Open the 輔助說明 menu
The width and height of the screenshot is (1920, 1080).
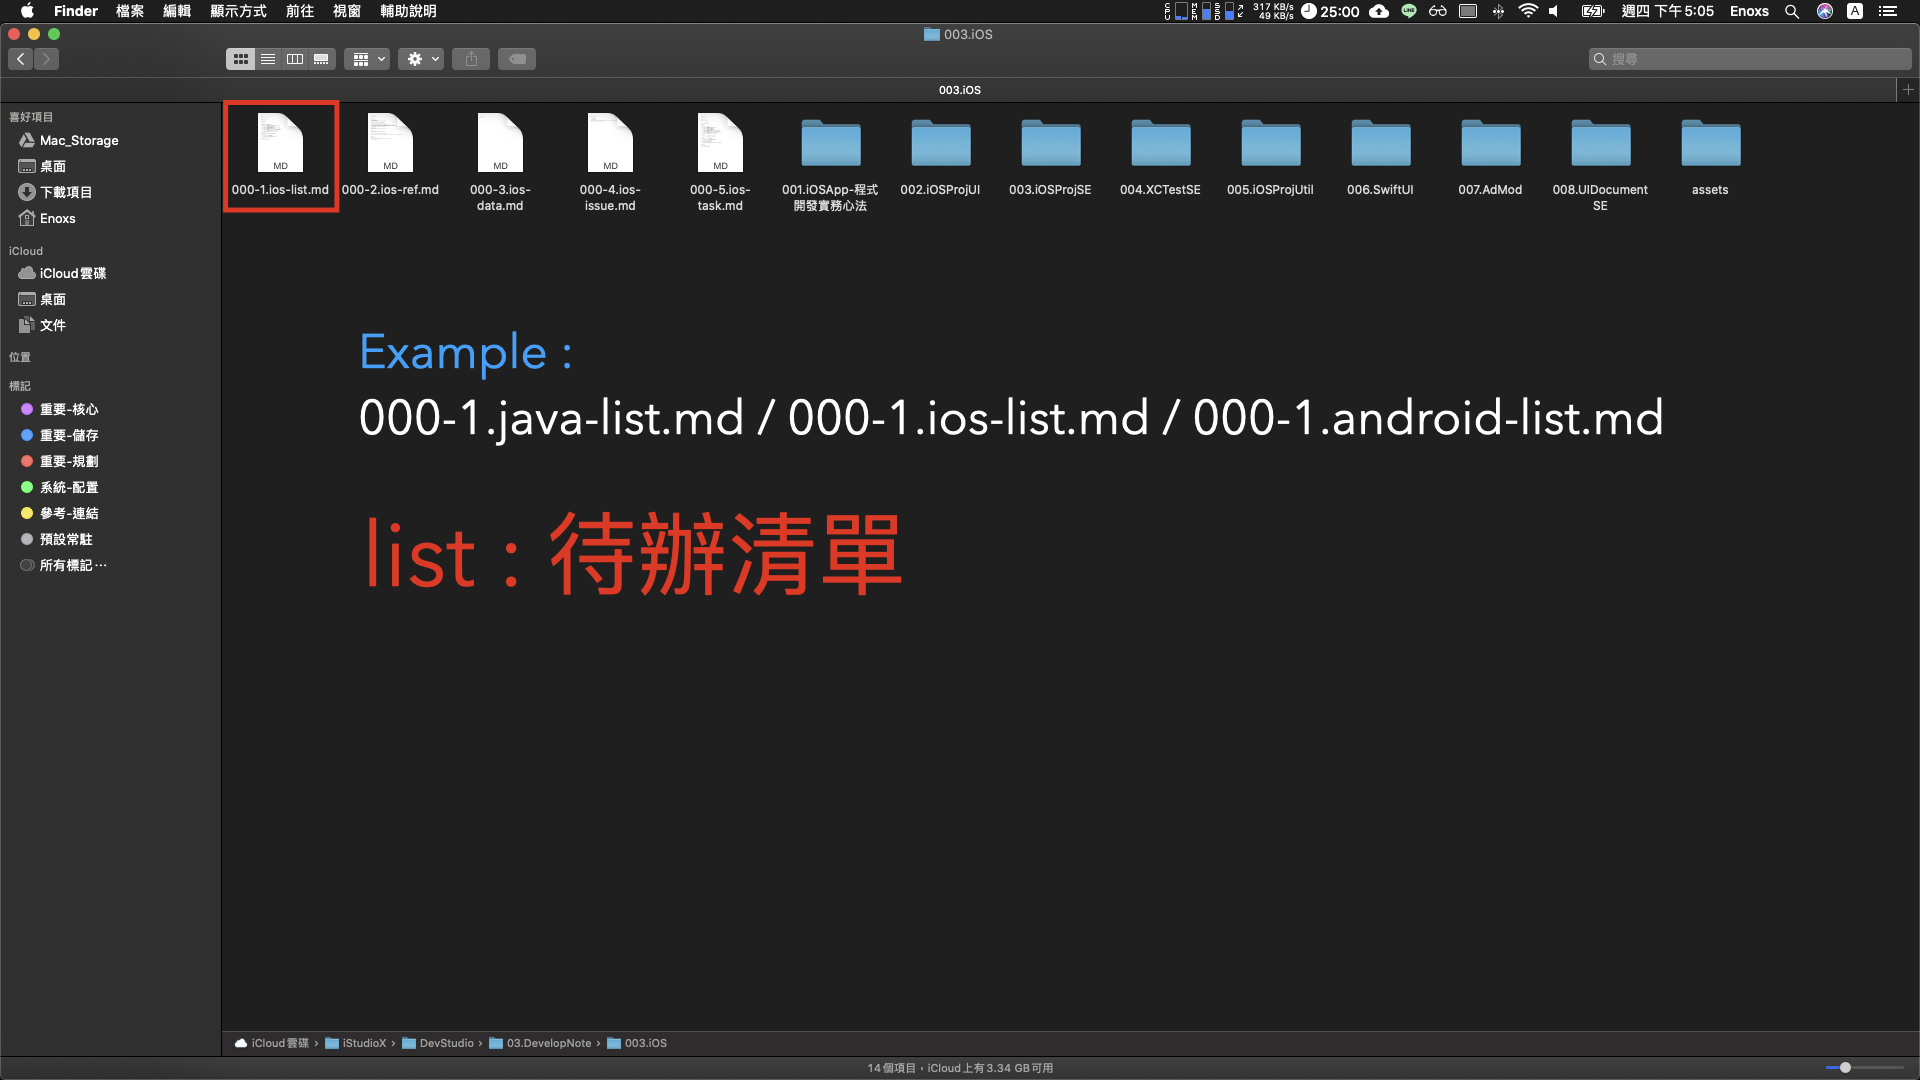coord(408,11)
